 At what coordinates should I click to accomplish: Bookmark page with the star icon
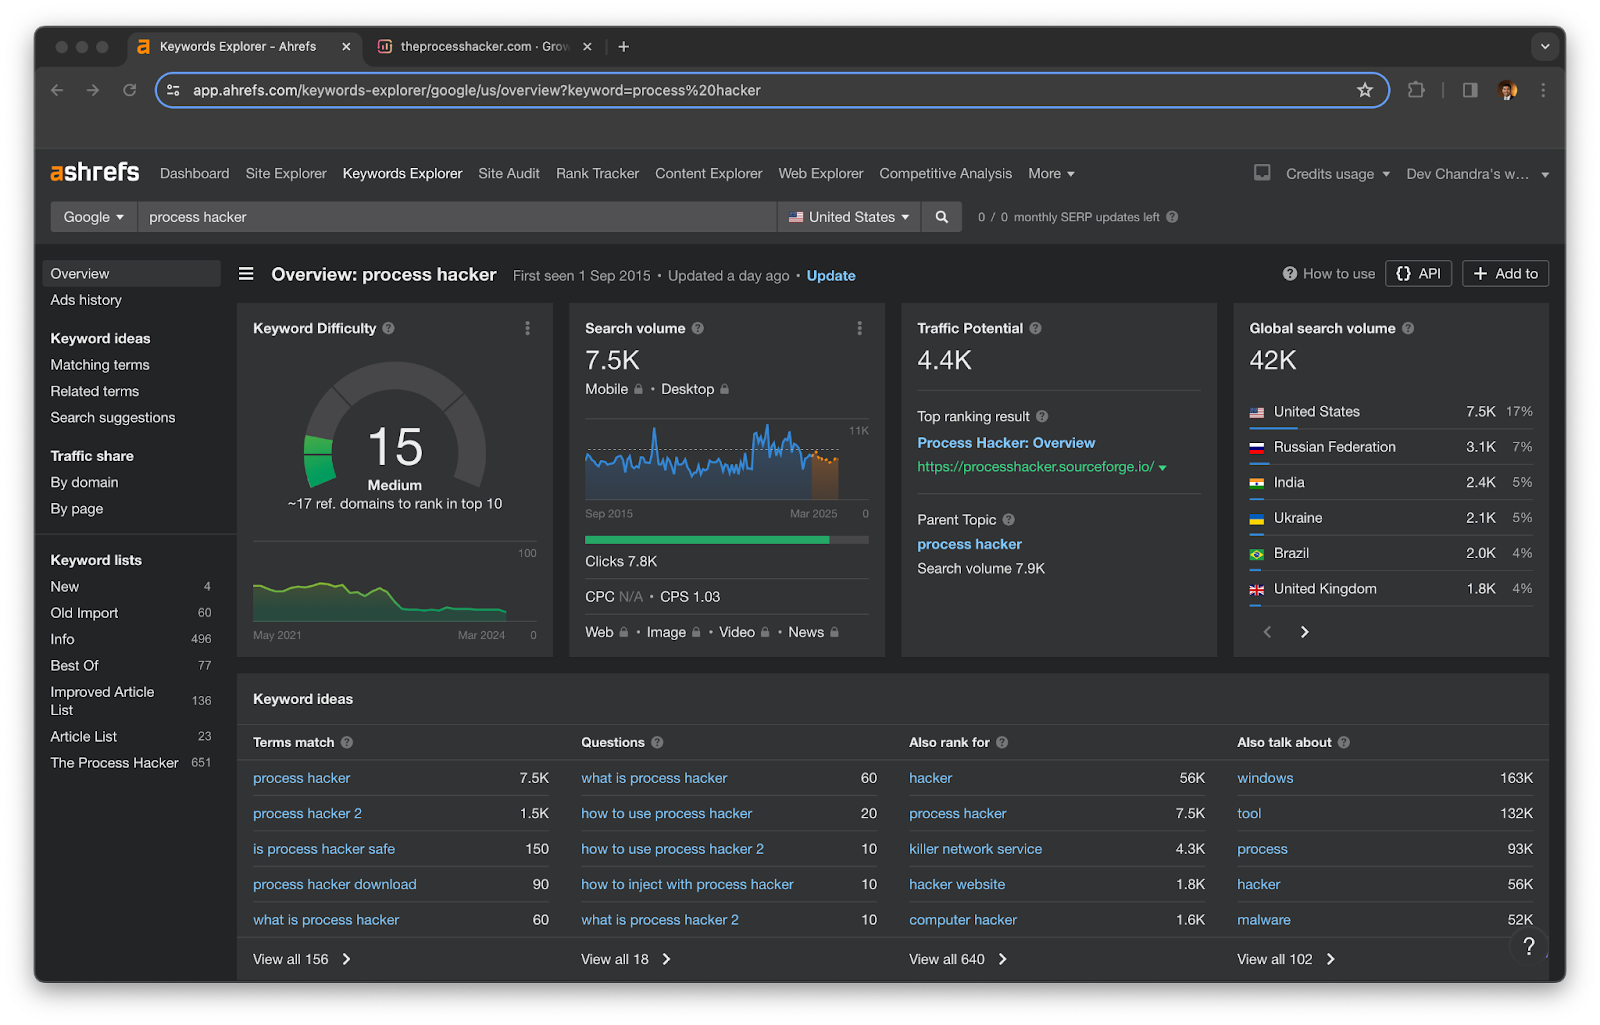1365,90
